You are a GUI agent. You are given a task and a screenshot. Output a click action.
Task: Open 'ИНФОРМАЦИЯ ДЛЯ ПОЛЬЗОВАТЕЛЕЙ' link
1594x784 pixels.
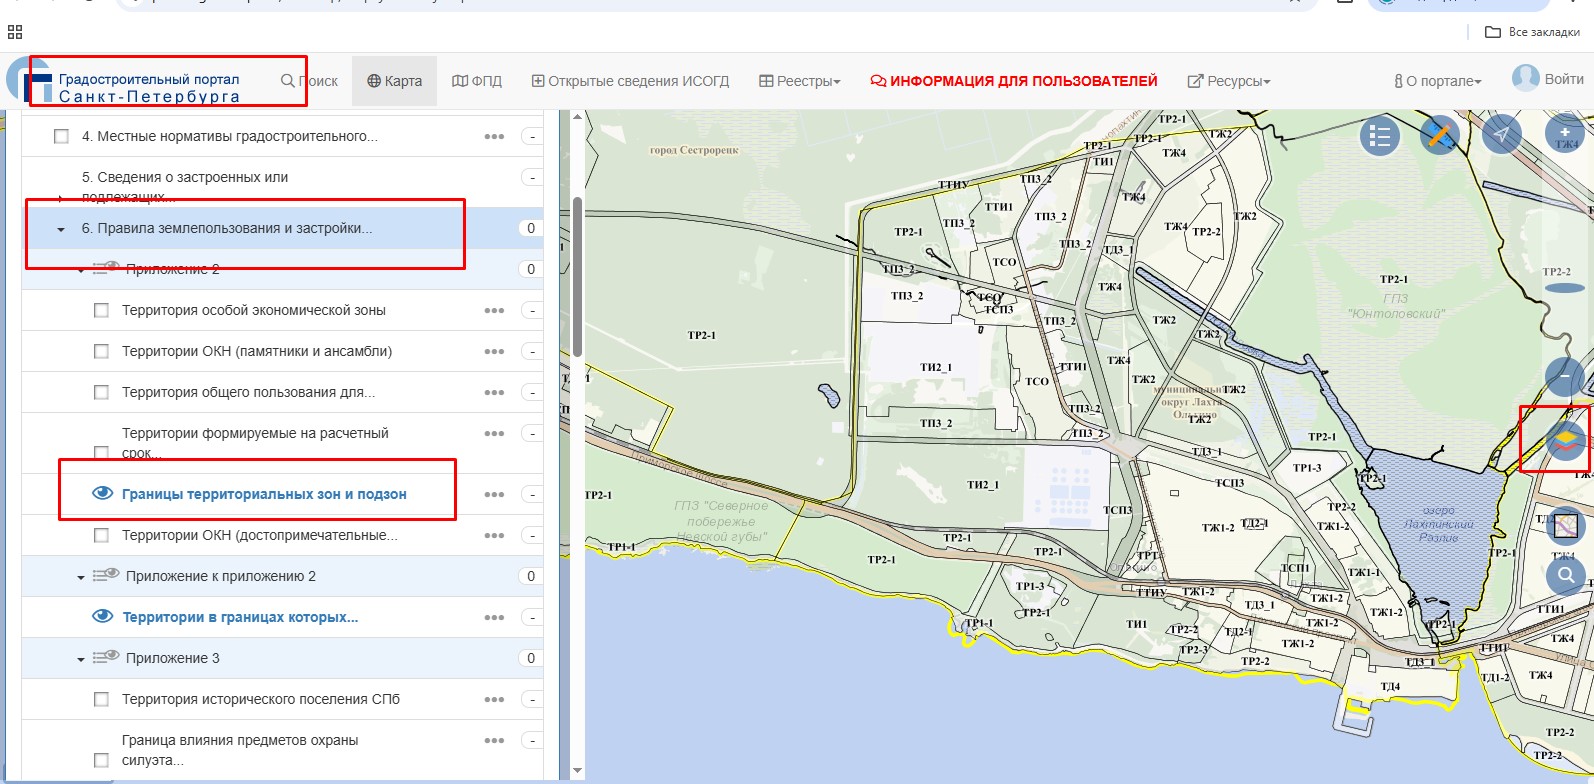[x=1014, y=81]
